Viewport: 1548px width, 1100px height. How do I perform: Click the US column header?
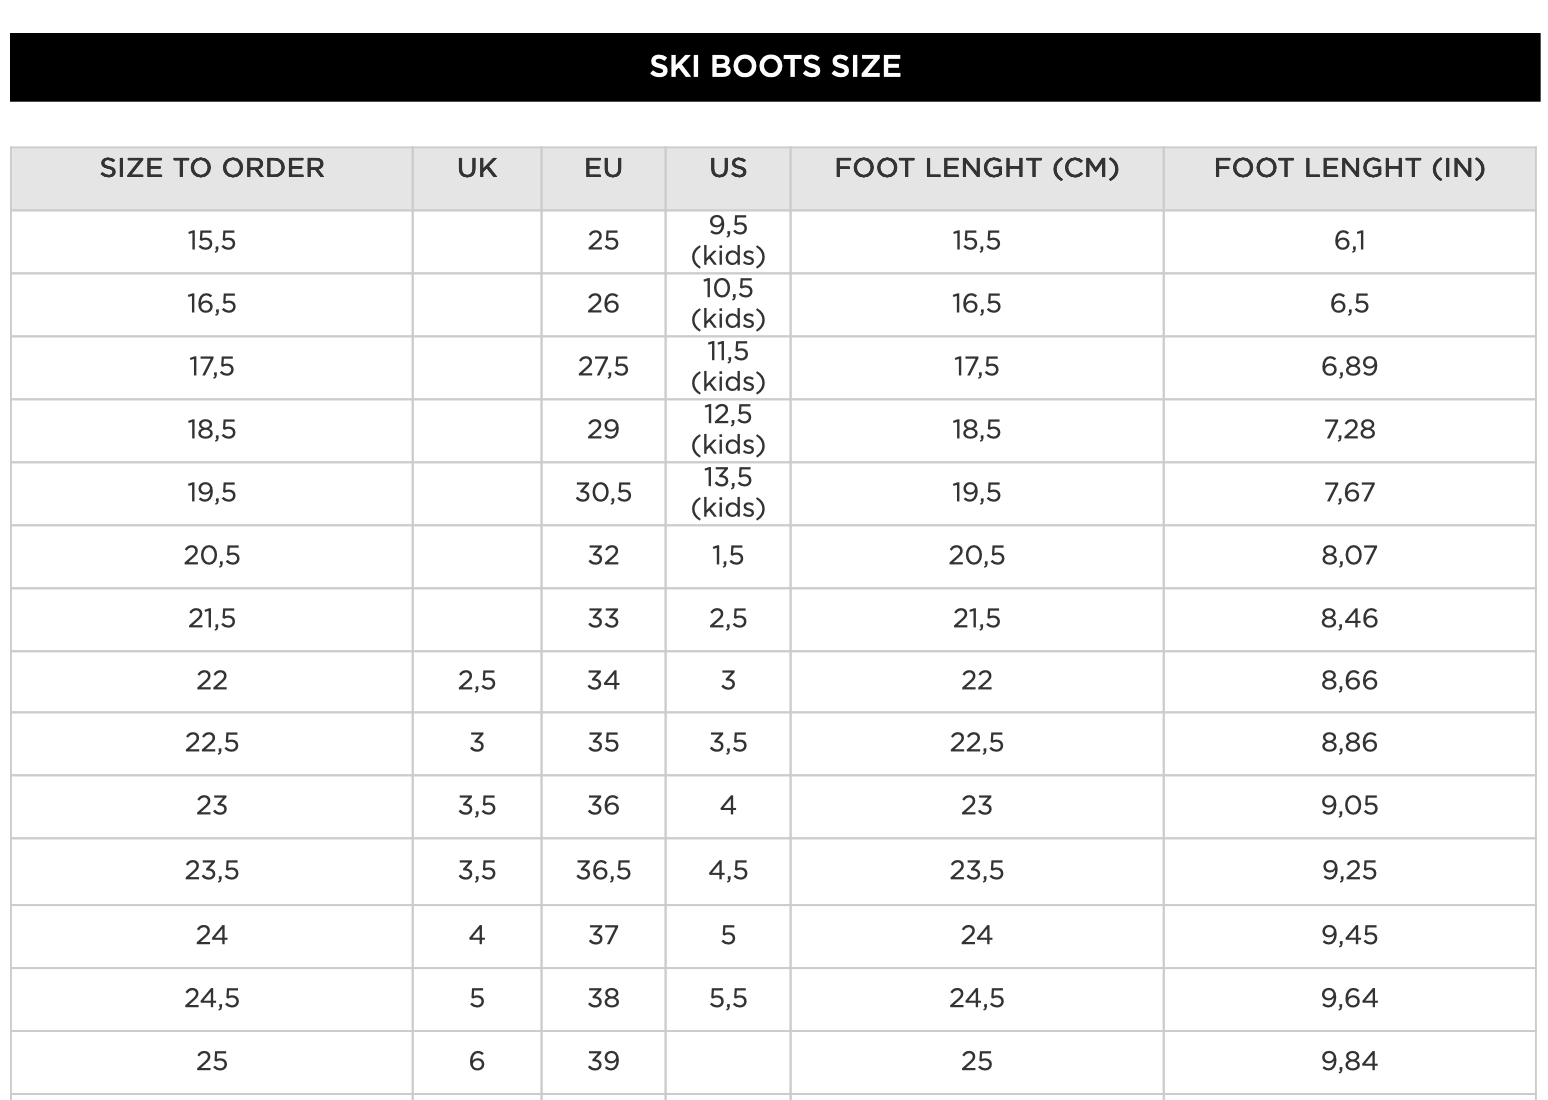click(728, 168)
